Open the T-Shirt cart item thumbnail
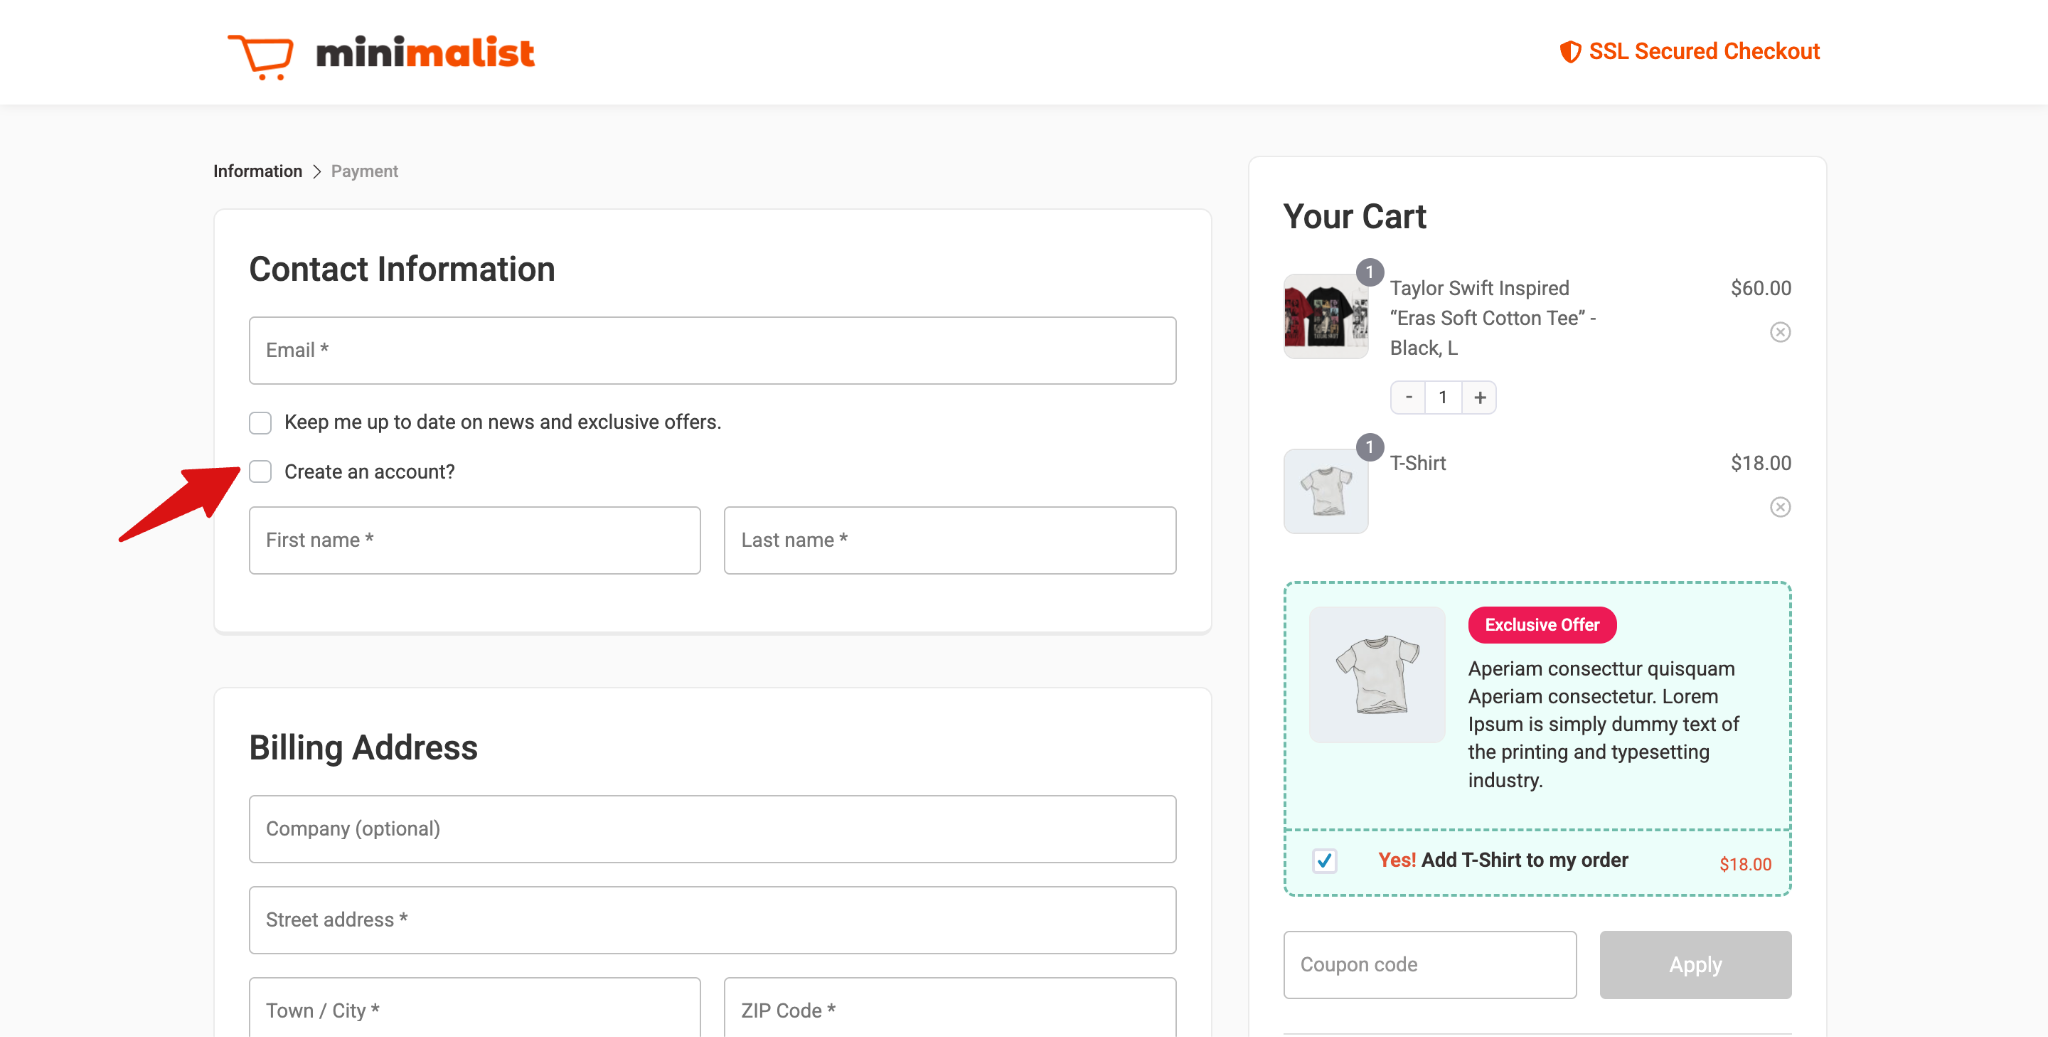Viewport: 2048px width, 1037px height. click(1326, 491)
